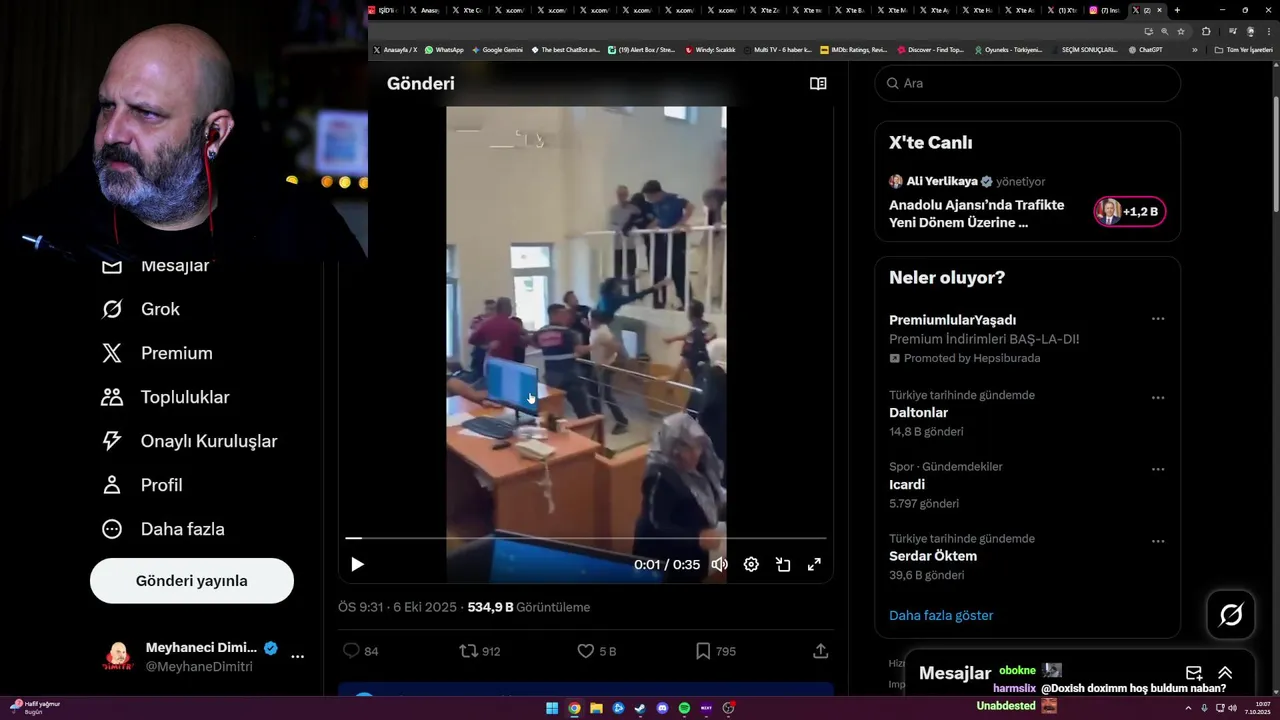The image size is (1280, 720).
Task: Open Mesajlar in the sidebar
Action: [156, 266]
